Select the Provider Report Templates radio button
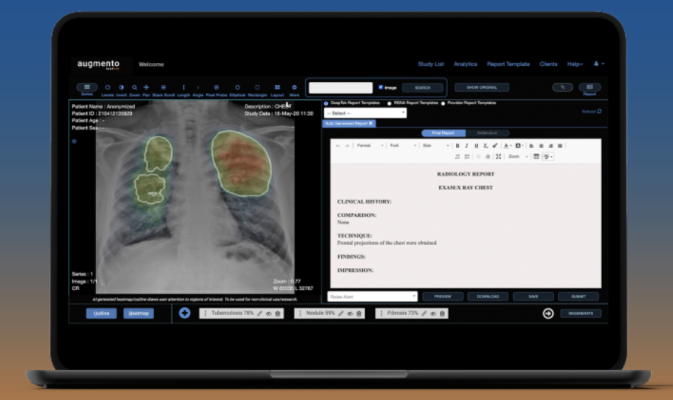The image size is (673, 400). pos(443,103)
